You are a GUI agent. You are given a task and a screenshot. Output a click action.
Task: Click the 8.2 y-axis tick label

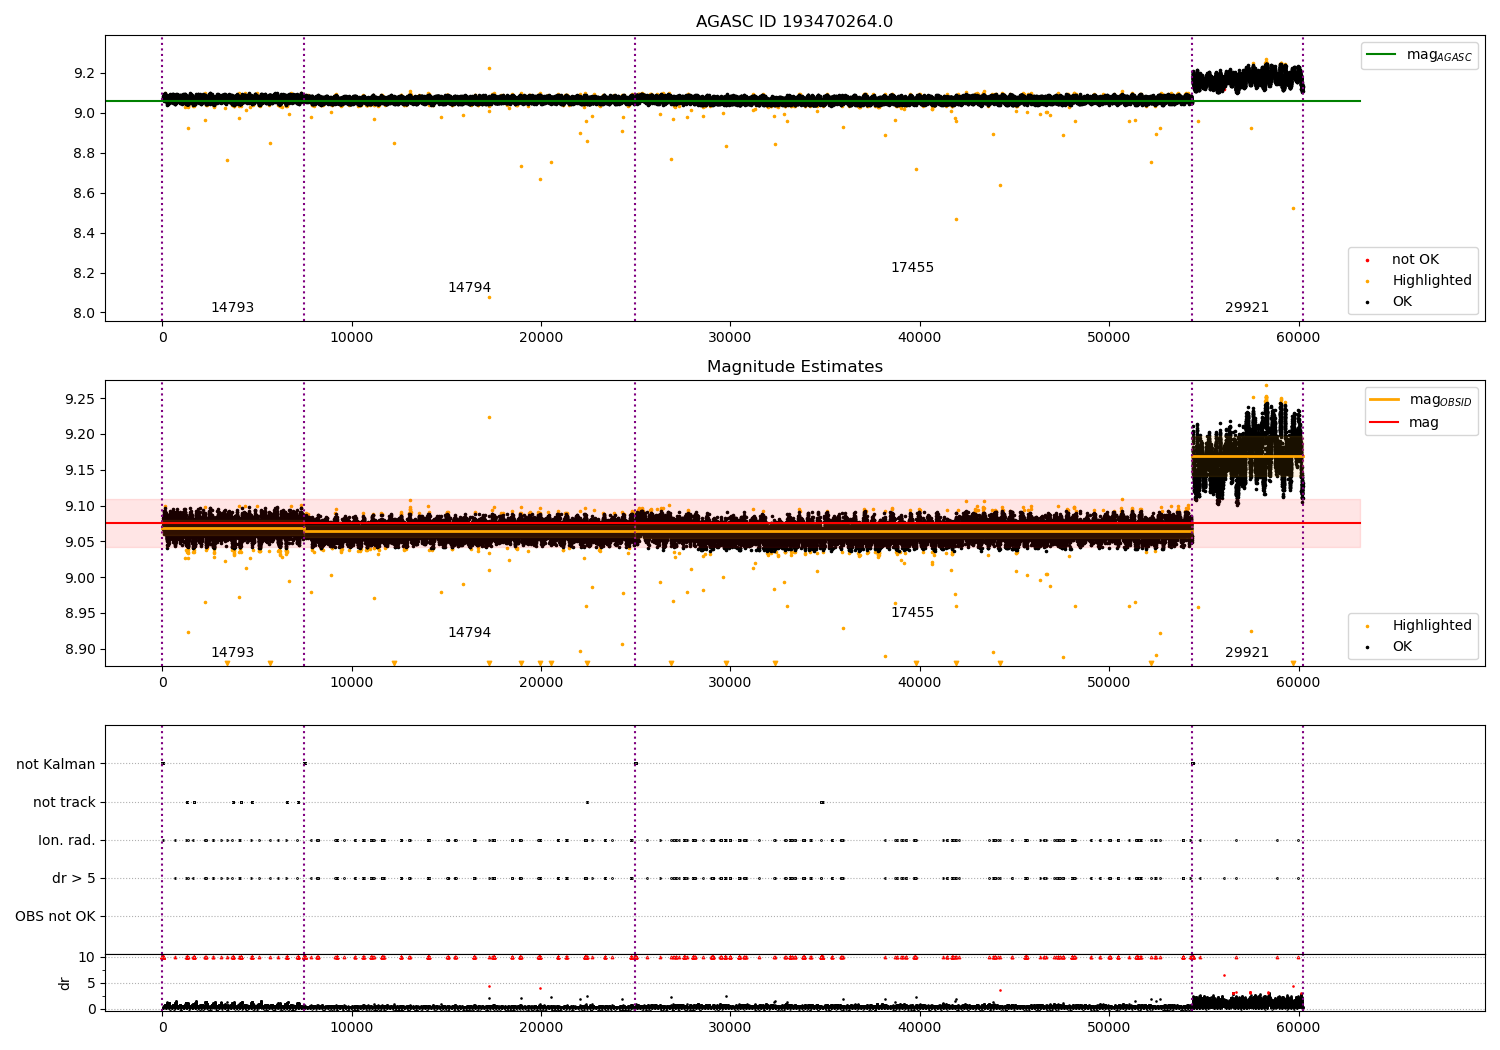[84, 273]
